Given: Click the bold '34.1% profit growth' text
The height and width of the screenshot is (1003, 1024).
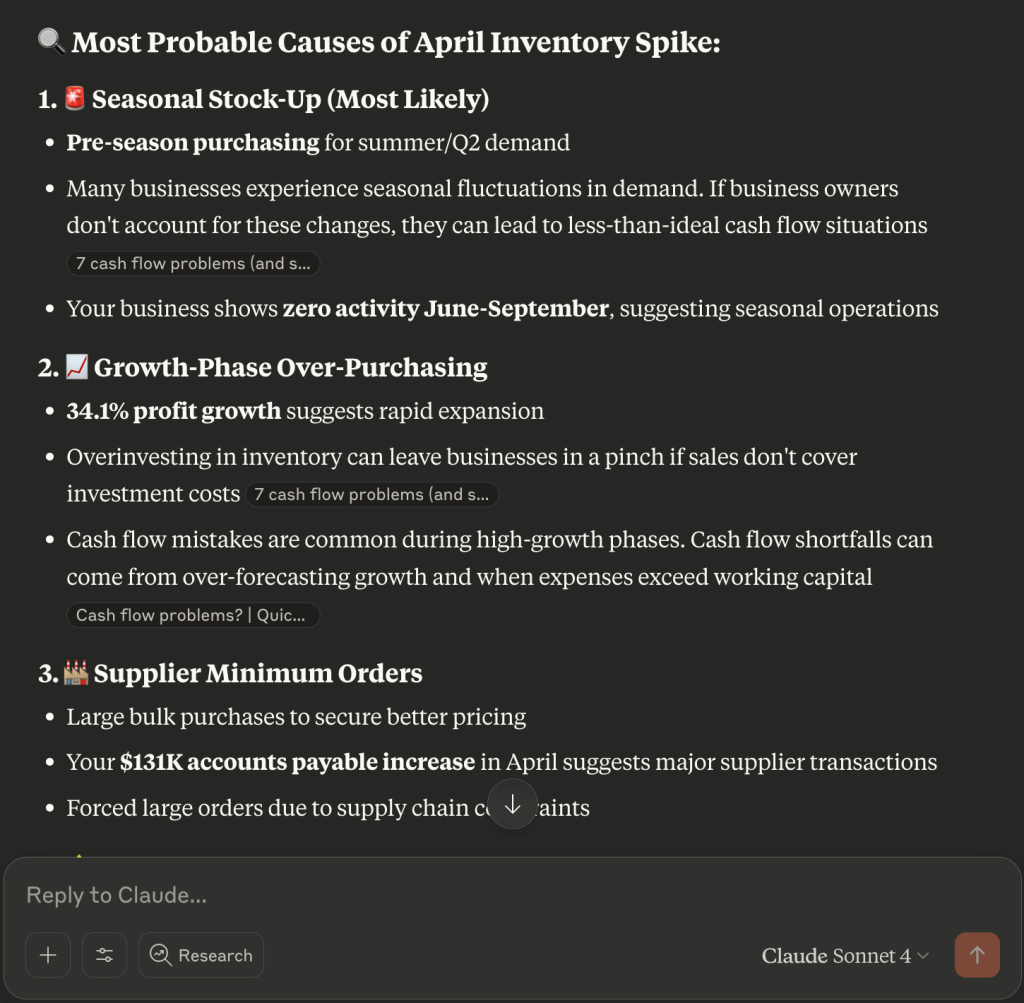Looking at the screenshot, I should 174,411.
